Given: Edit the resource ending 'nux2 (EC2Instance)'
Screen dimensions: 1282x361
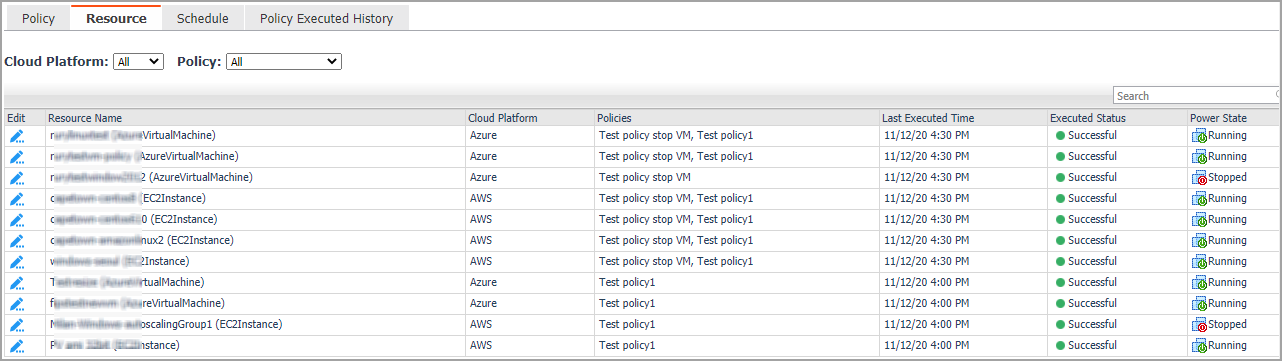Looking at the screenshot, I should [x=17, y=241].
